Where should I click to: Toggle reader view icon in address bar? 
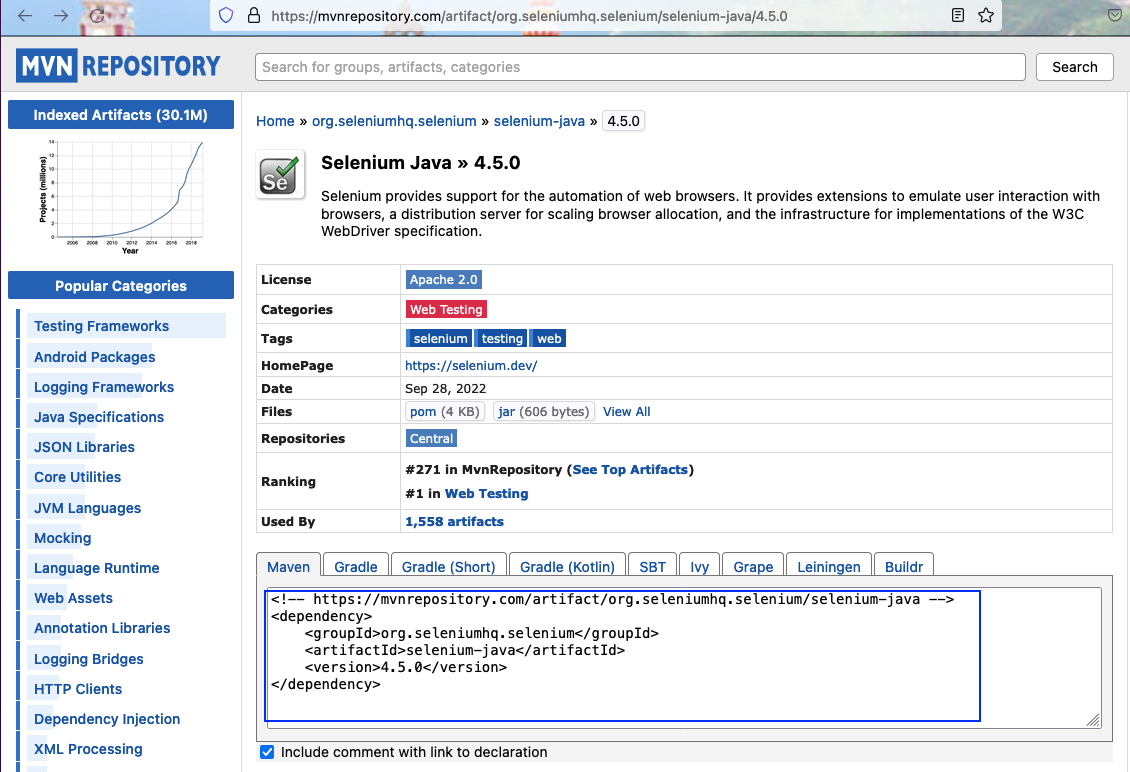click(x=958, y=15)
